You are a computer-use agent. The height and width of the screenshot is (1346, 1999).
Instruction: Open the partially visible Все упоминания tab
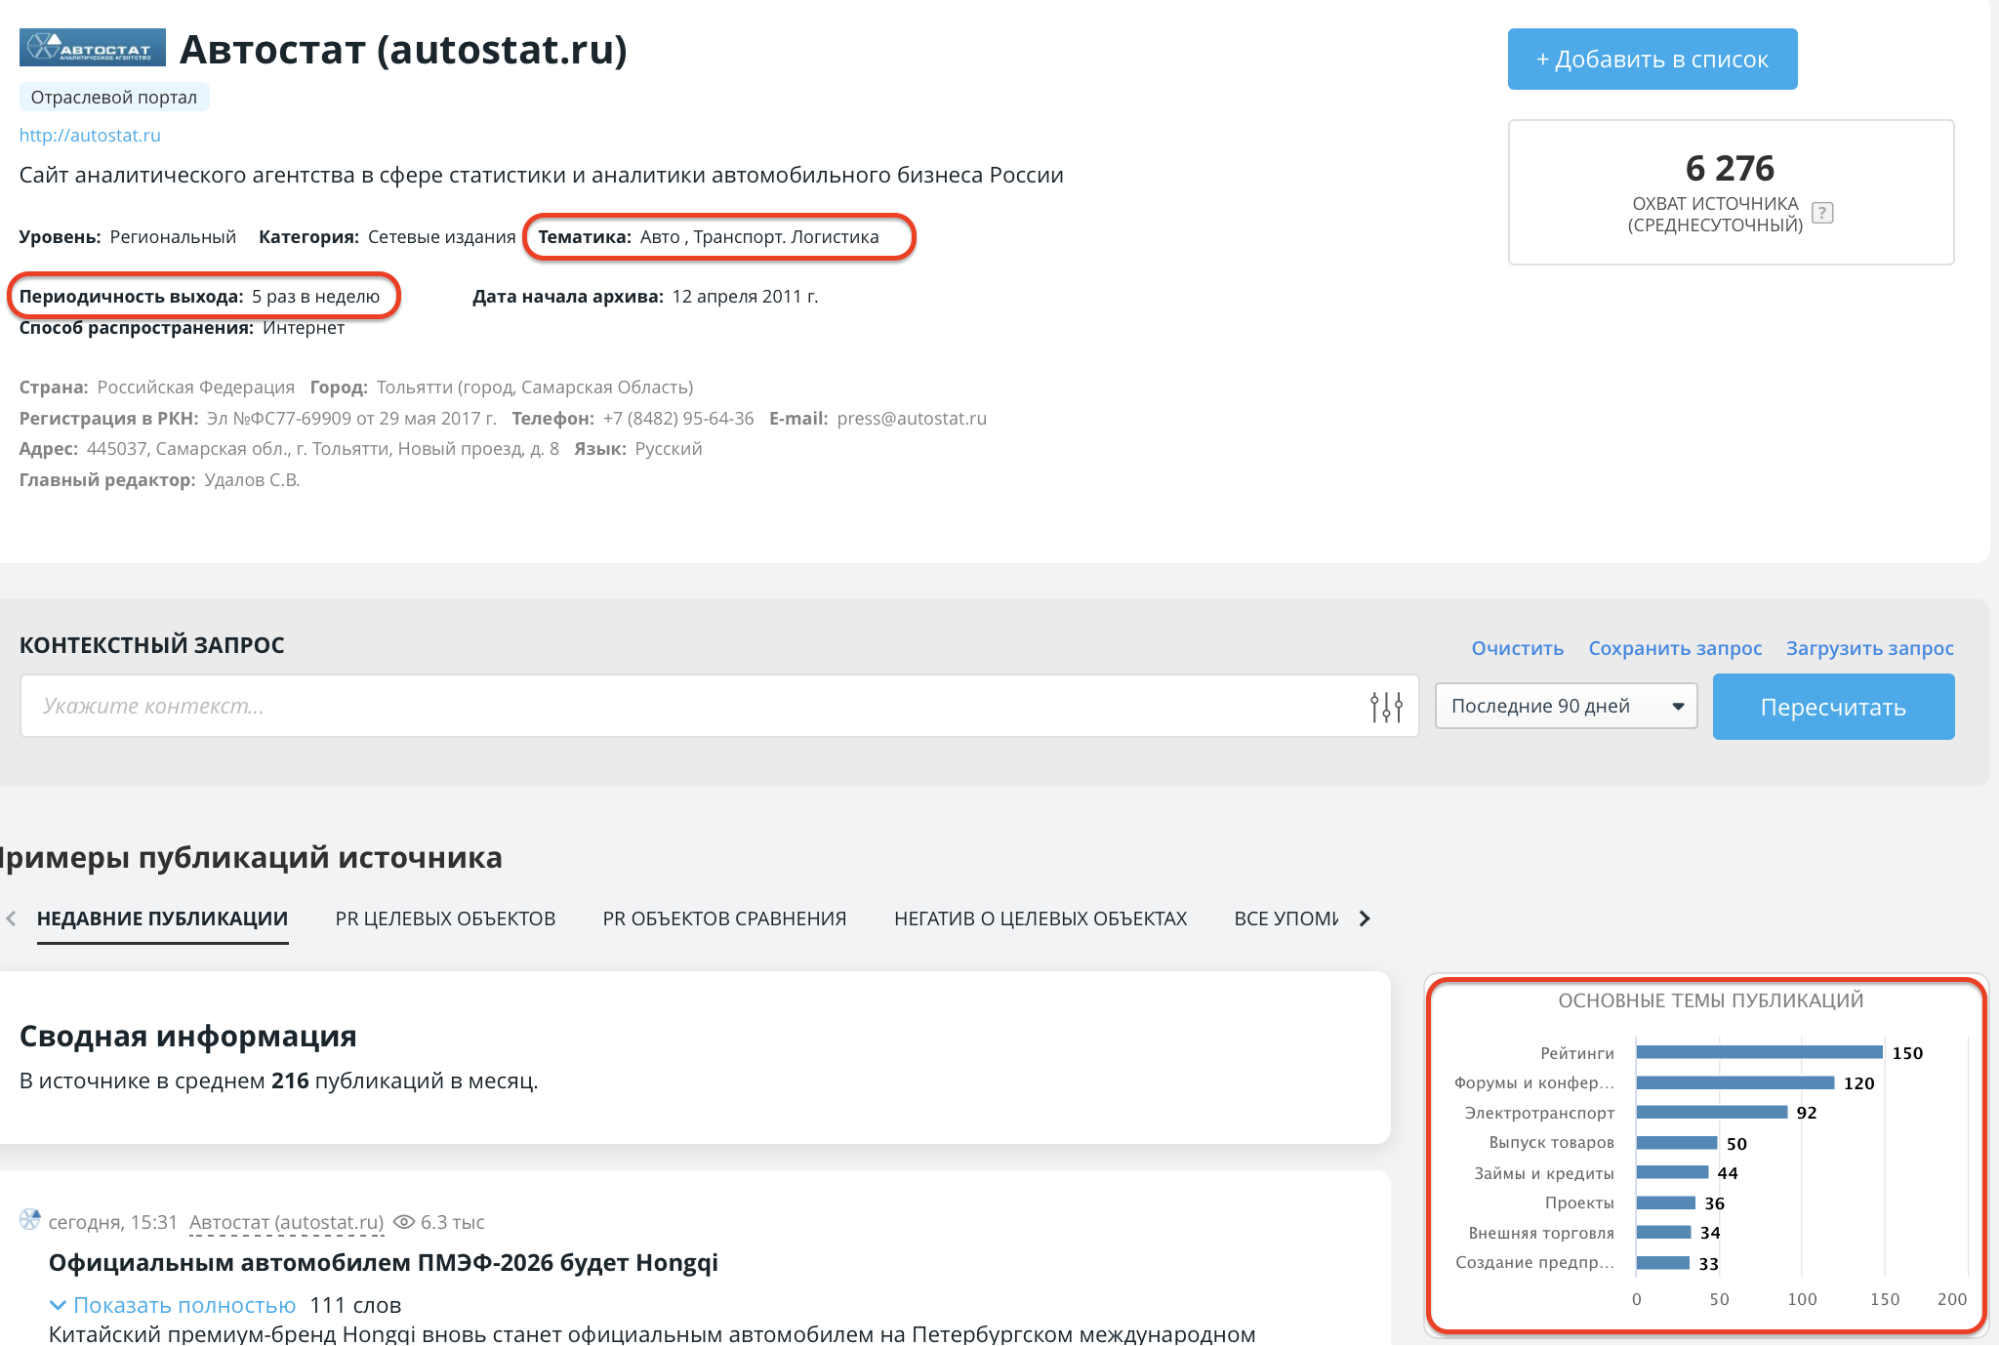[1286, 919]
